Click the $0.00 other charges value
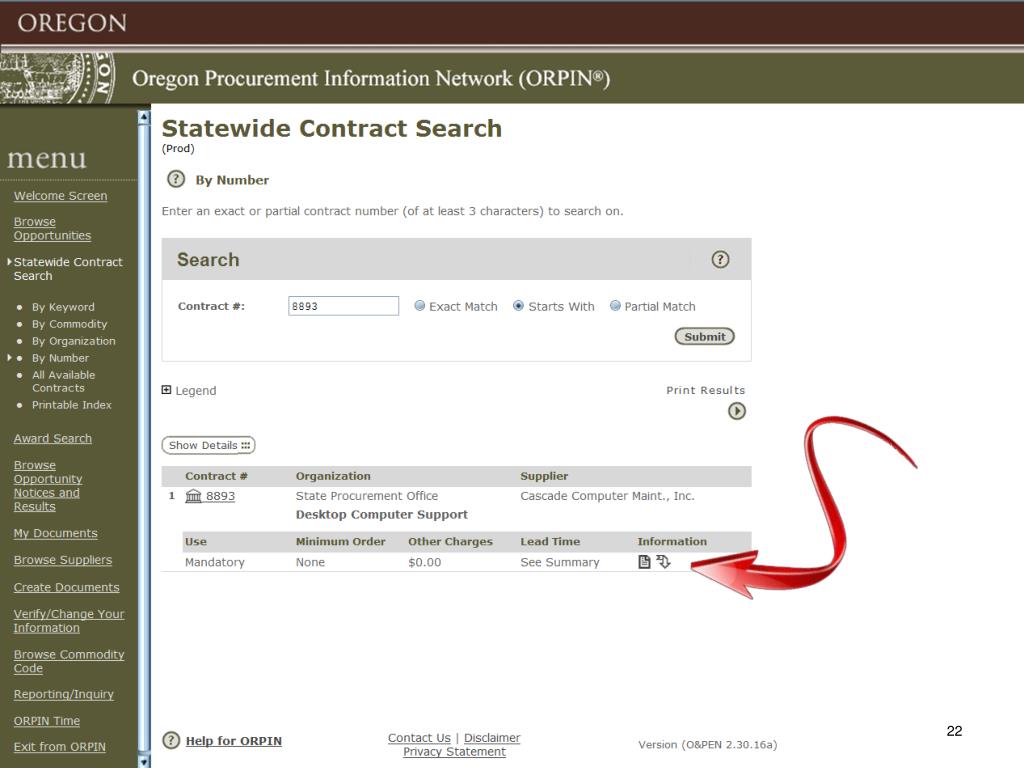Image resolution: width=1024 pixels, height=768 pixels. point(424,562)
